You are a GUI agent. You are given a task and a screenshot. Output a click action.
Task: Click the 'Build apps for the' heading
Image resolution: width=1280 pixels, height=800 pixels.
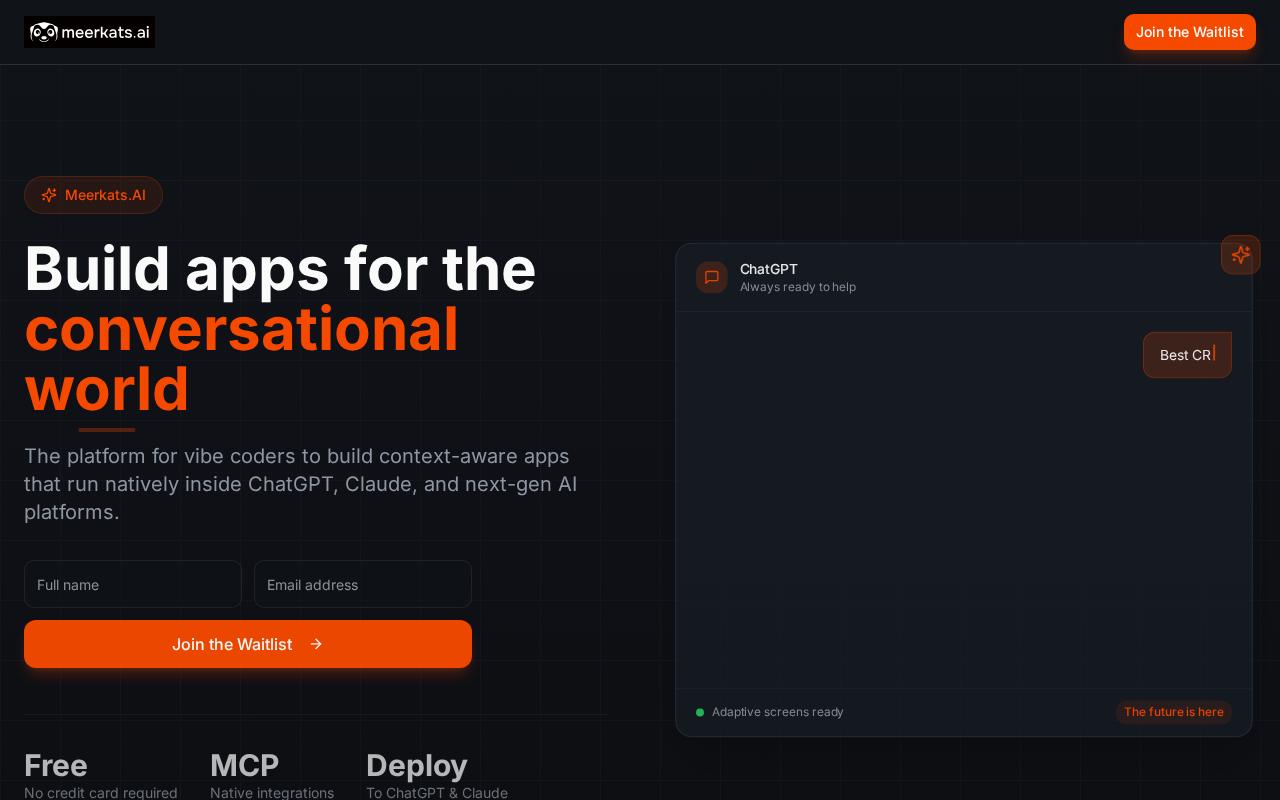click(280, 269)
